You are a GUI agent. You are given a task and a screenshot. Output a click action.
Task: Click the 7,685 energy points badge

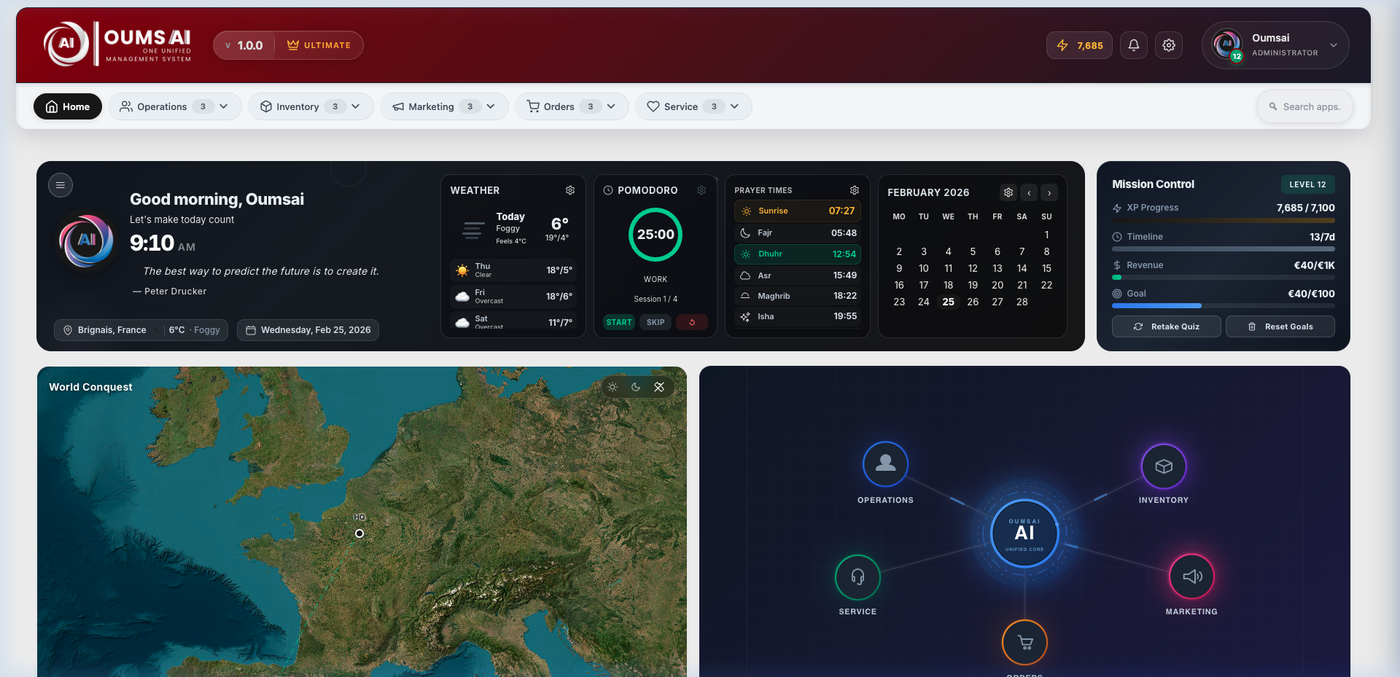(x=1079, y=45)
